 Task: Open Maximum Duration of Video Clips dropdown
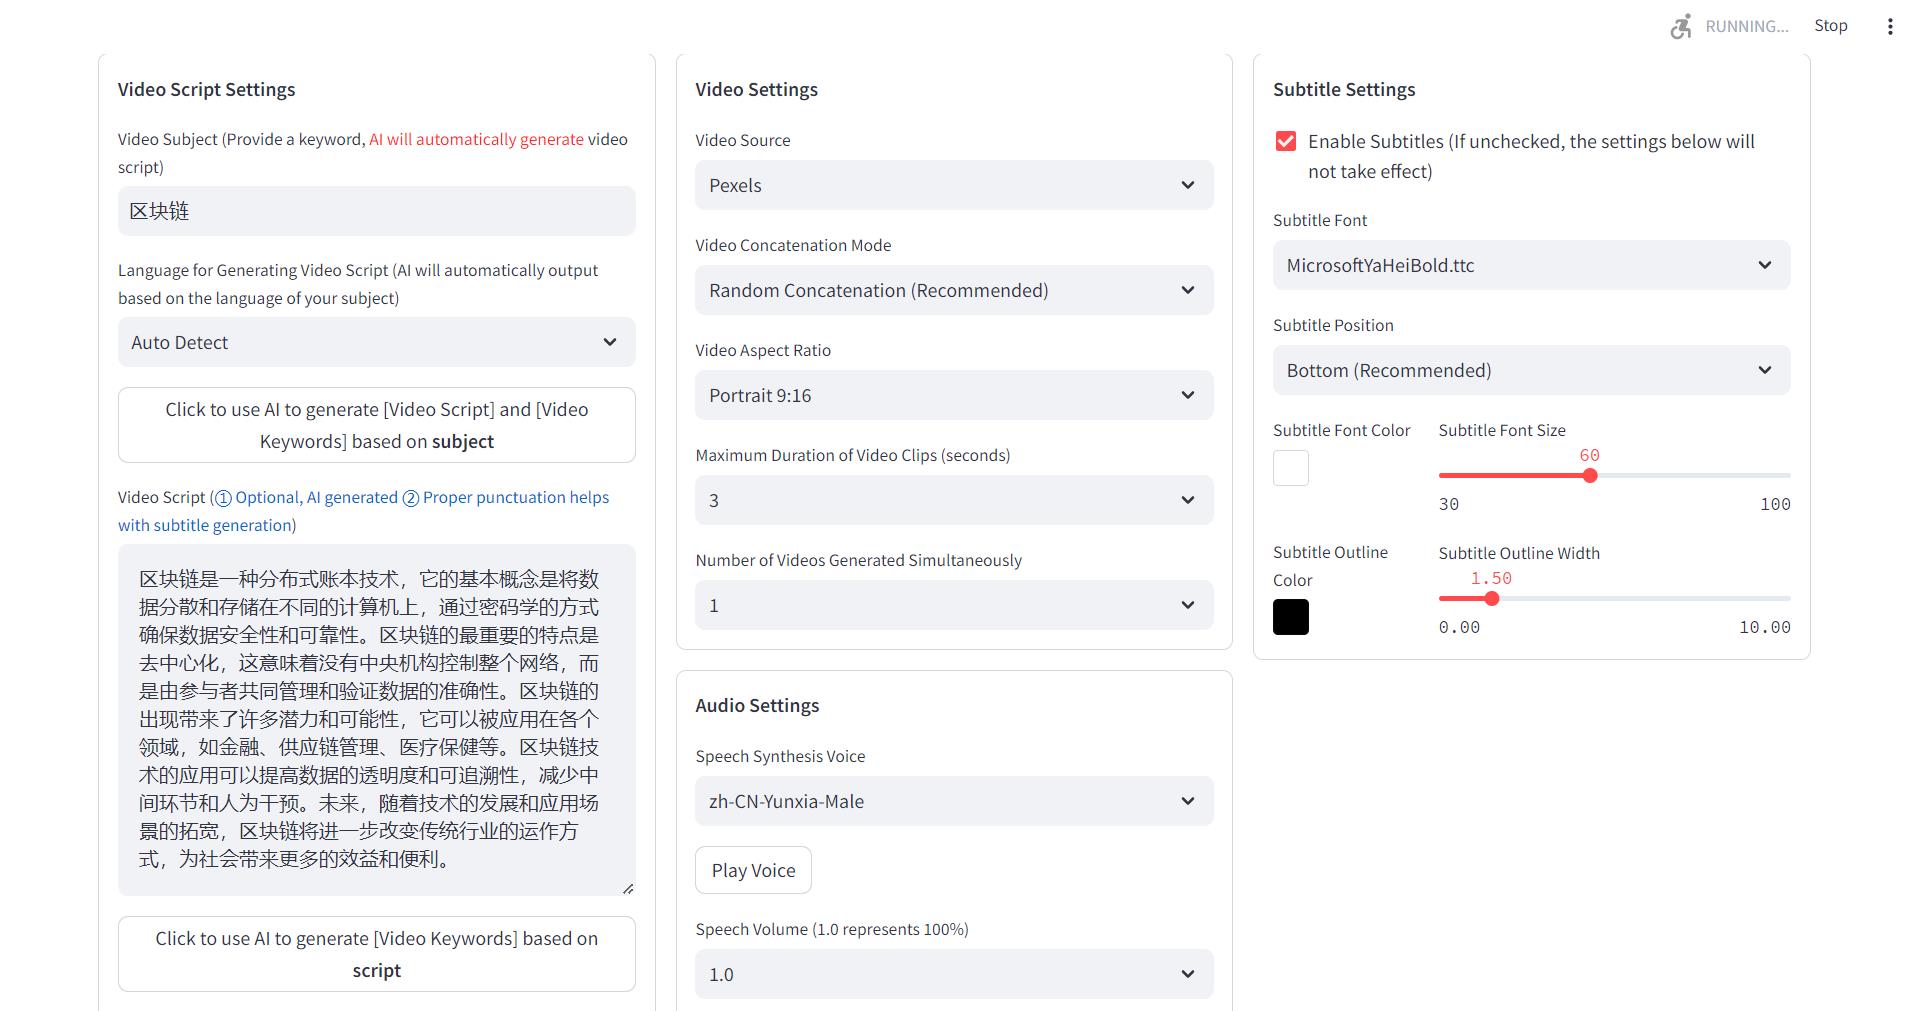[x=954, y=500]
